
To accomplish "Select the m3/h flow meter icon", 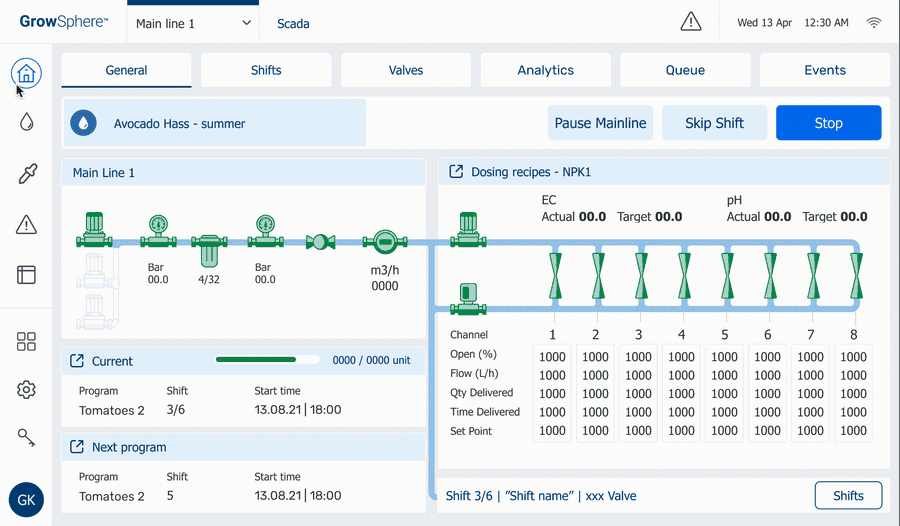I will pyautogui.click(x=385, y=242).
